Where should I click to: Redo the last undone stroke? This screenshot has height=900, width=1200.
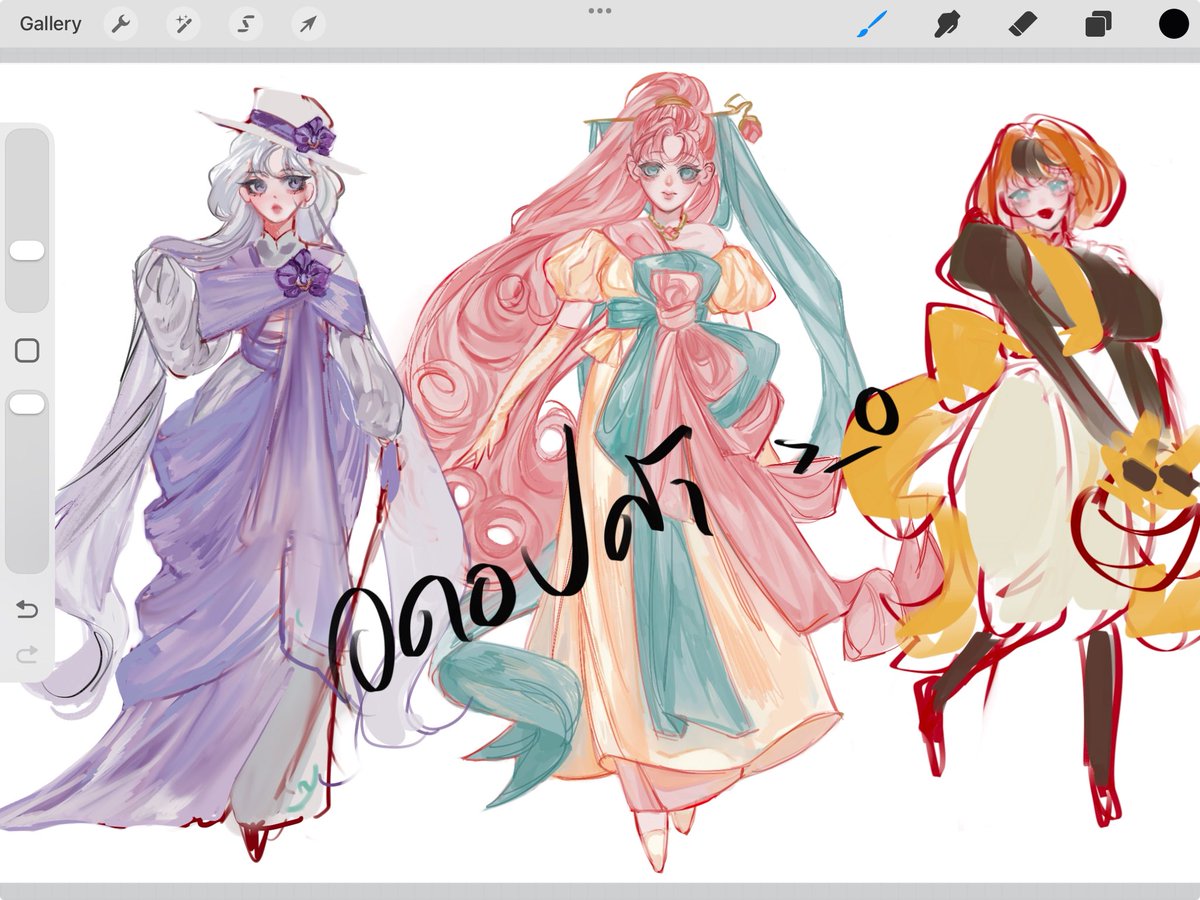[27, 655]
